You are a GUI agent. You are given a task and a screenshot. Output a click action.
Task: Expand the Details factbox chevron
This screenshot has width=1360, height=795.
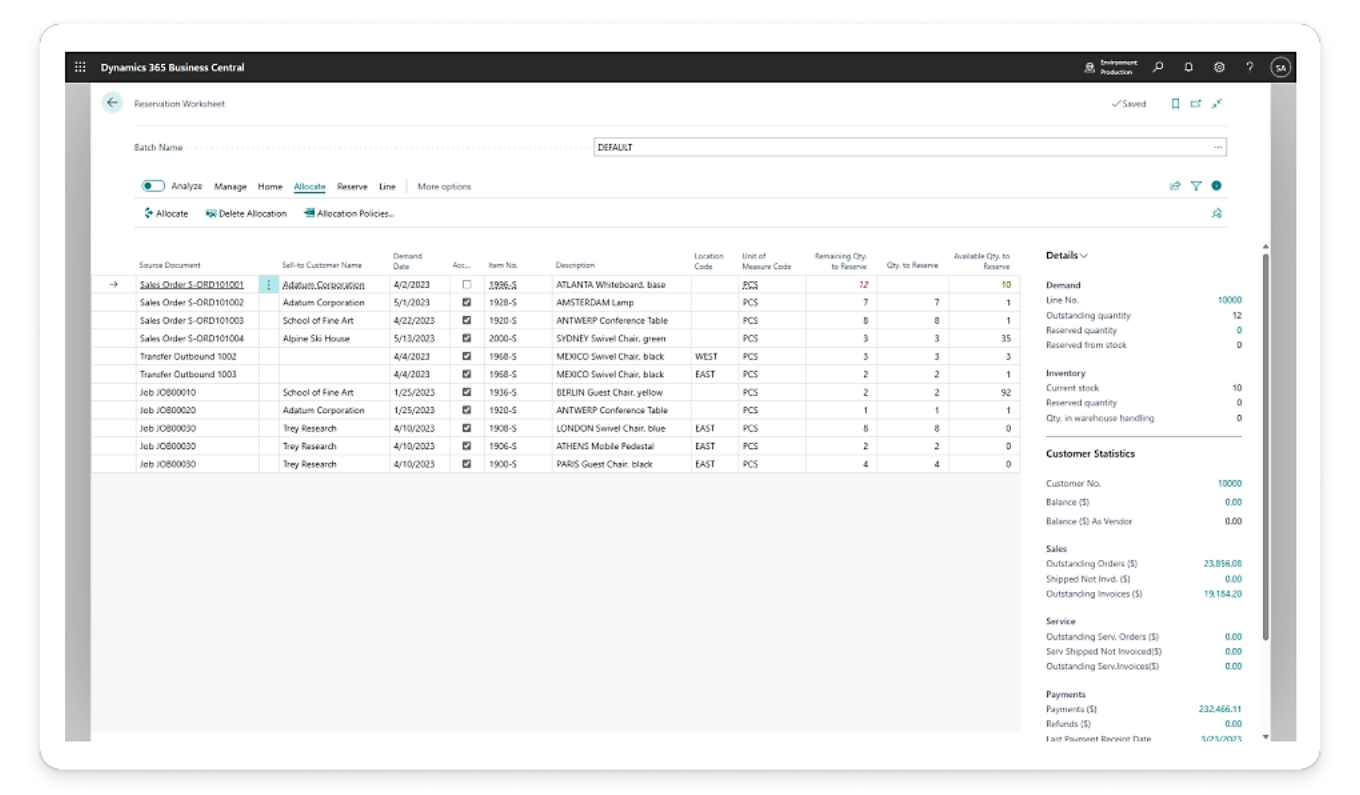coord(1084,256)
